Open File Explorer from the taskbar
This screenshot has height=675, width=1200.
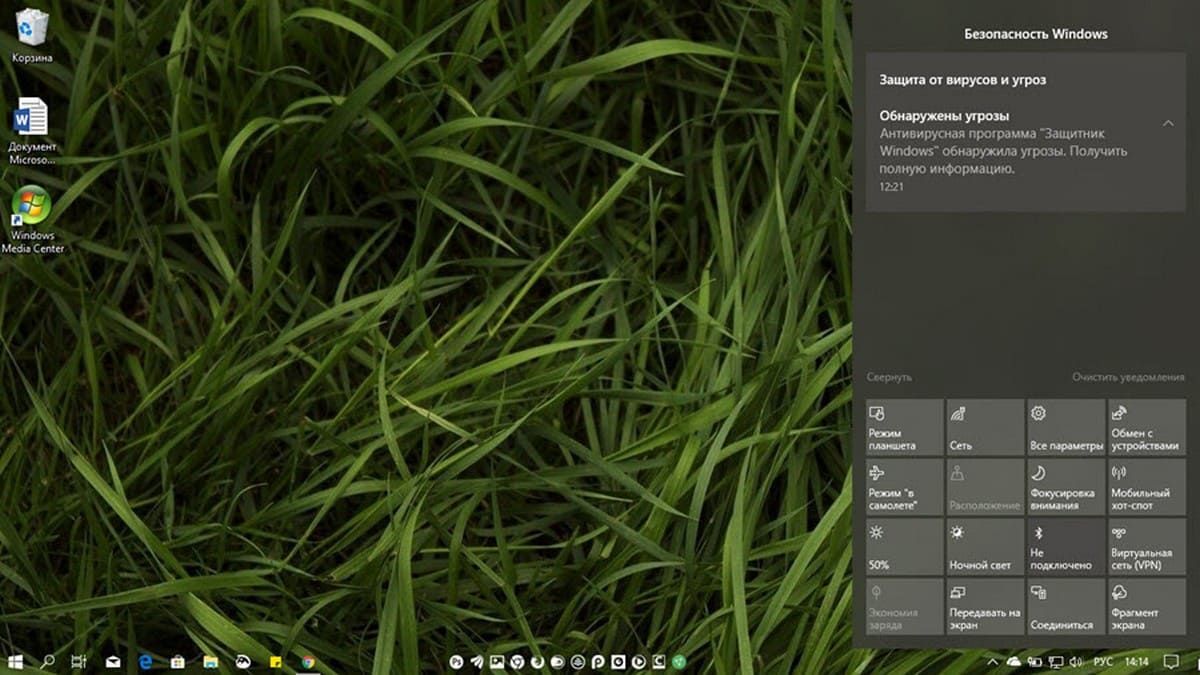click(x=210, y=662)
